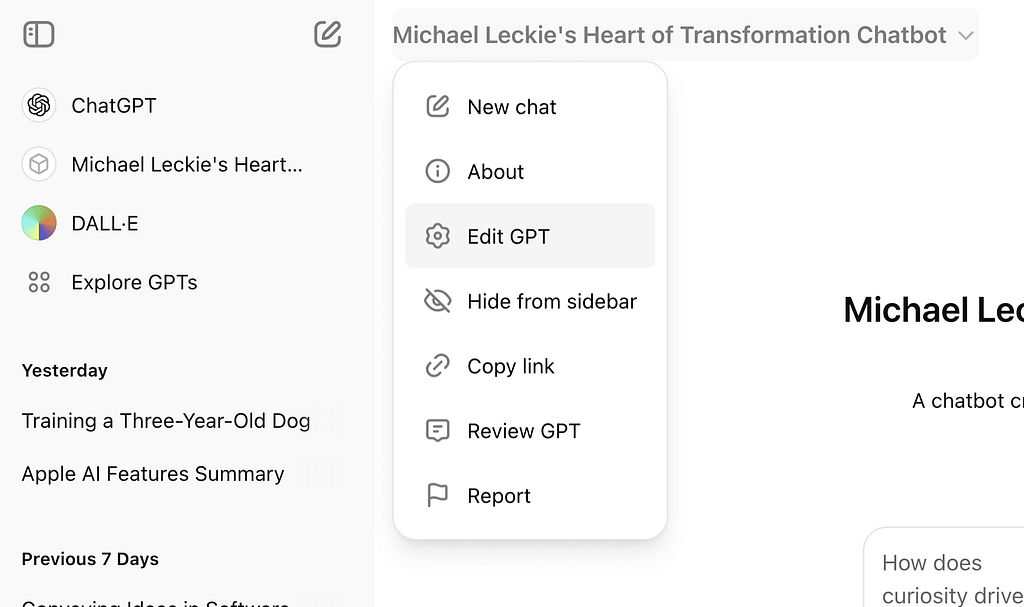Click the Heart of Transformation Chatbot title

[x=669, y=35]
